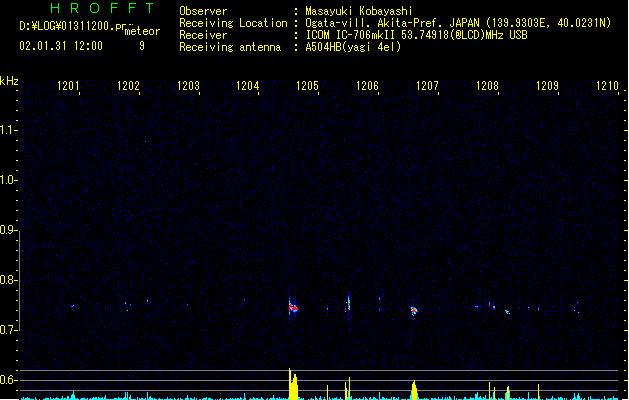Viewport: 629px width, 400px height.
Task: Click the meteor echo near 1207
Action: (x=414, y=311)
